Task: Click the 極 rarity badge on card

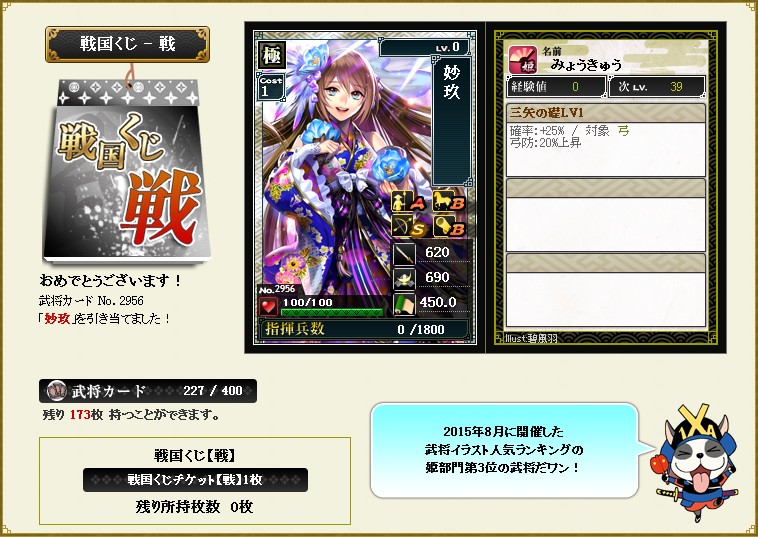Action: point(271,55)
